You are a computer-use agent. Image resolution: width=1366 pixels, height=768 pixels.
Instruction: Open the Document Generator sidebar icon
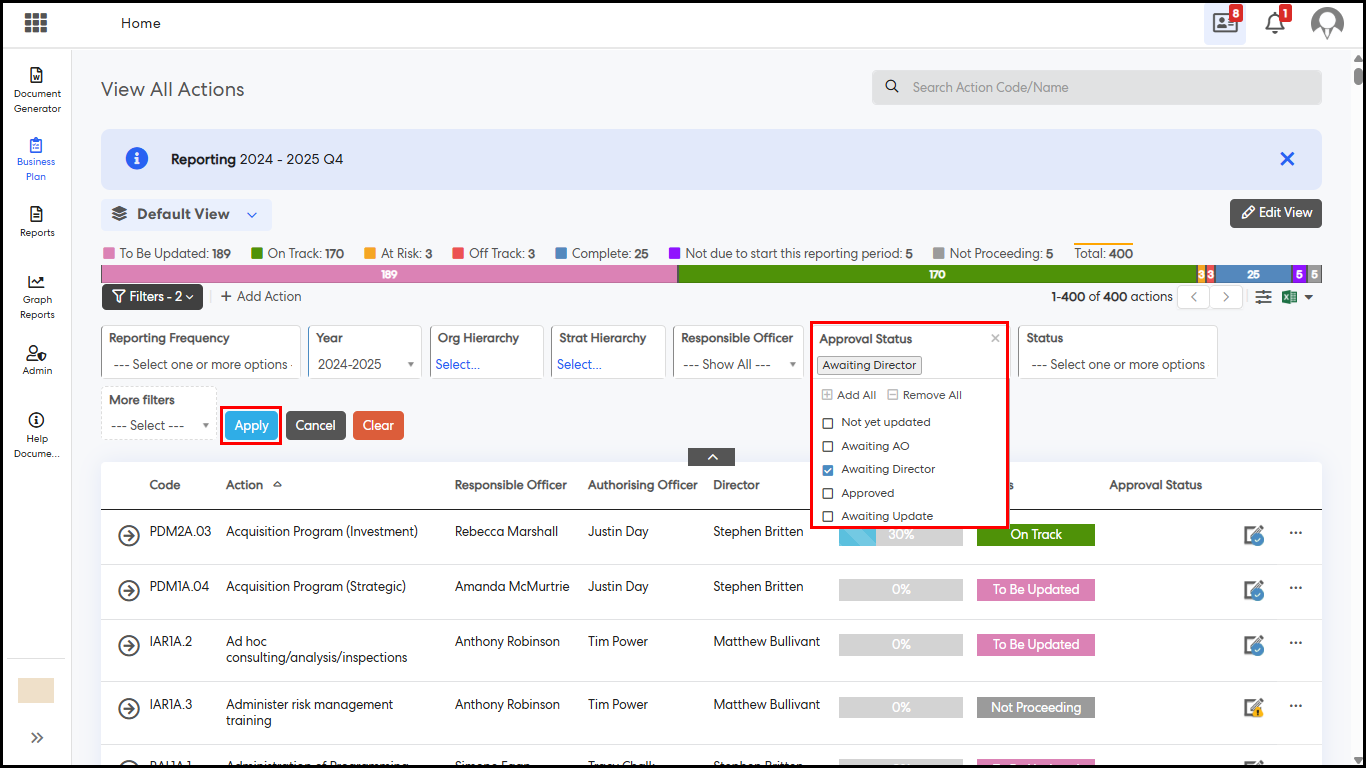coord(37,89)
